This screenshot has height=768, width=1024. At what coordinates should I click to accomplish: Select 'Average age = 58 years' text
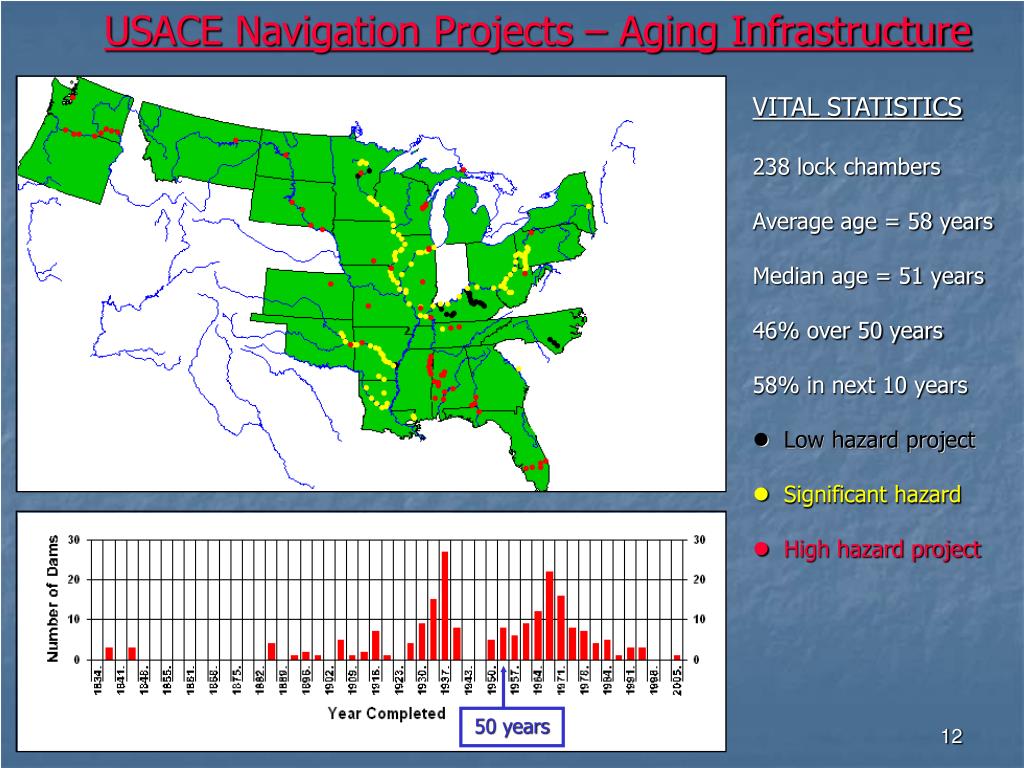872,222
